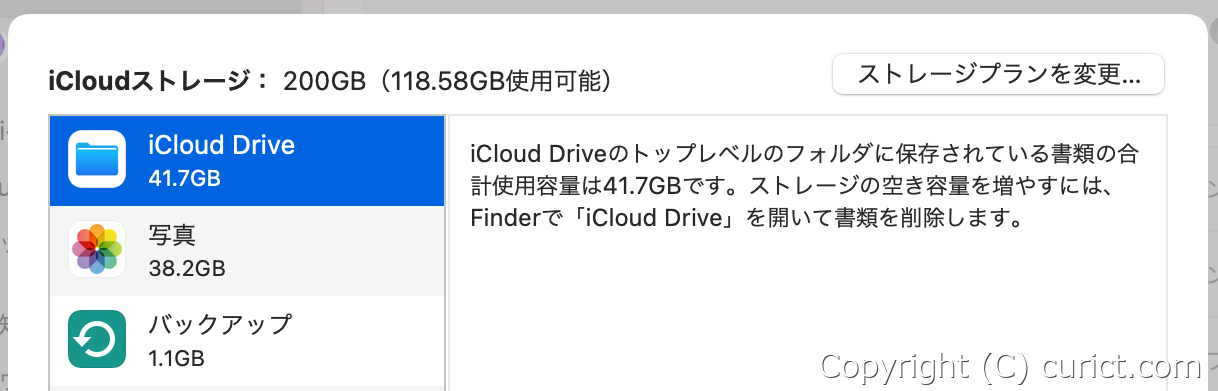Click the バックアップ label text
The width and height of the screenshot is (1218, 391).
pyautogui.click(x=220, y=325)
